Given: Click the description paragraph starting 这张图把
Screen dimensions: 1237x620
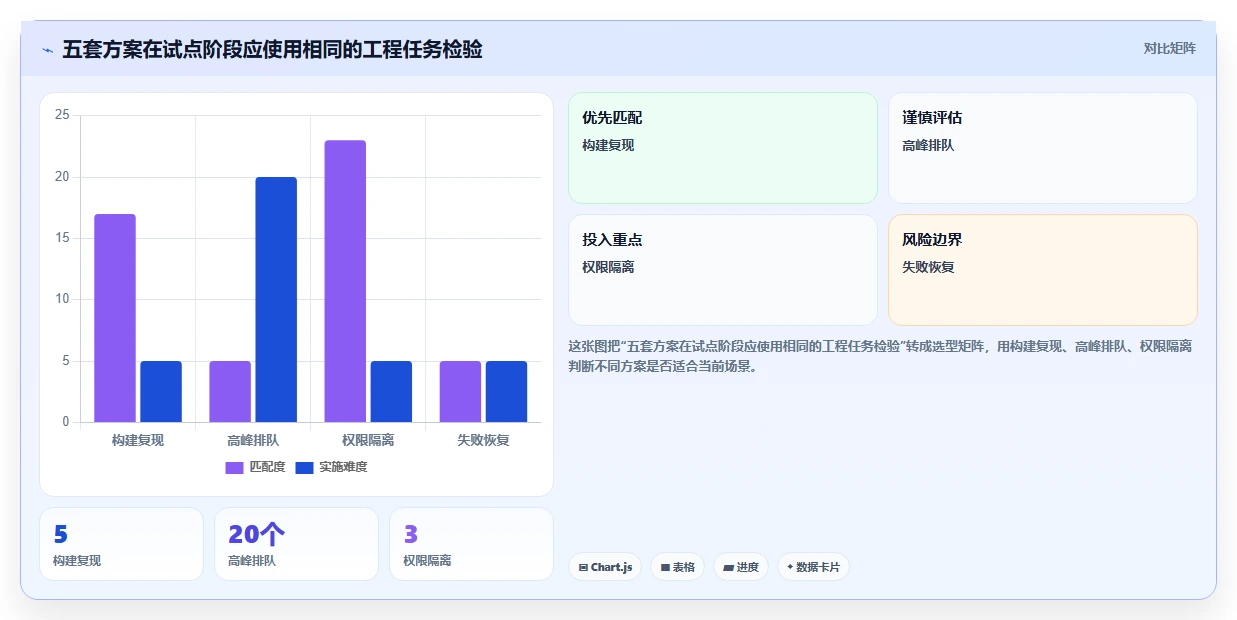Looking at the screenshot, I should point(880,356).
